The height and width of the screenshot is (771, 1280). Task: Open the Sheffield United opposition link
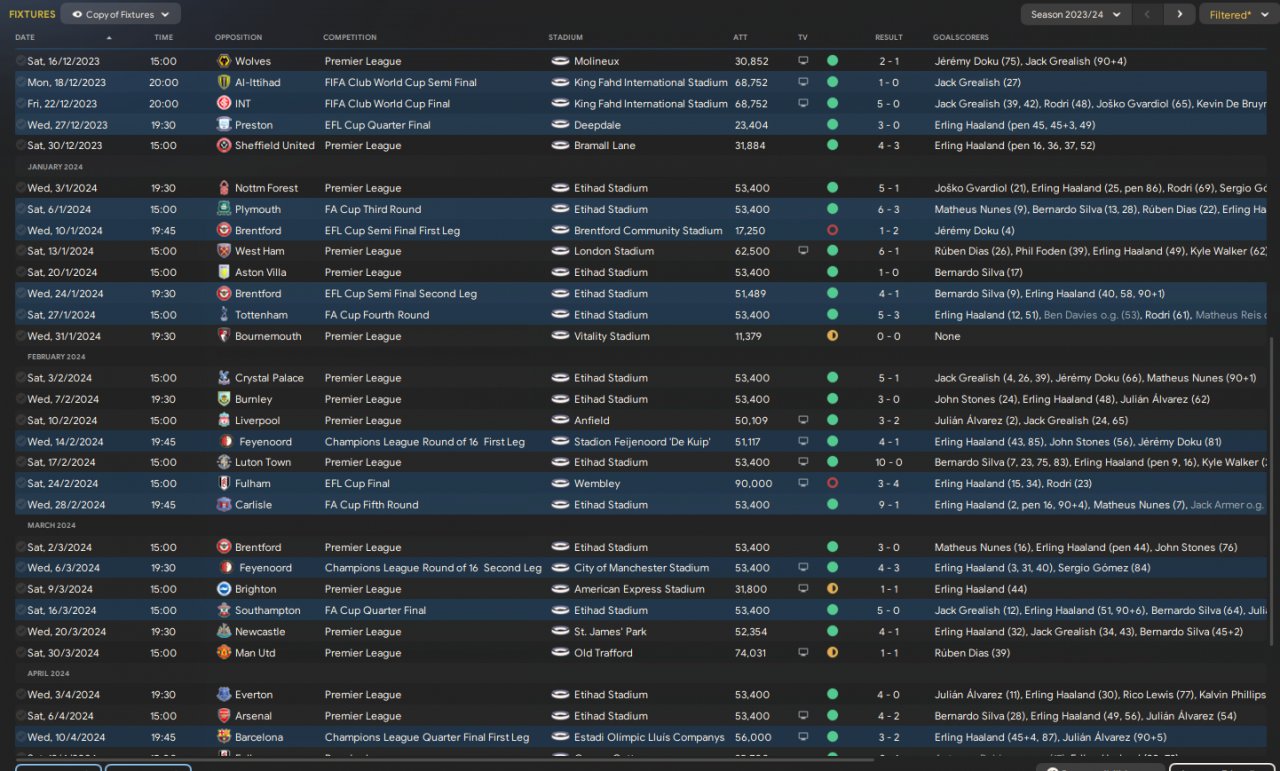275,146
